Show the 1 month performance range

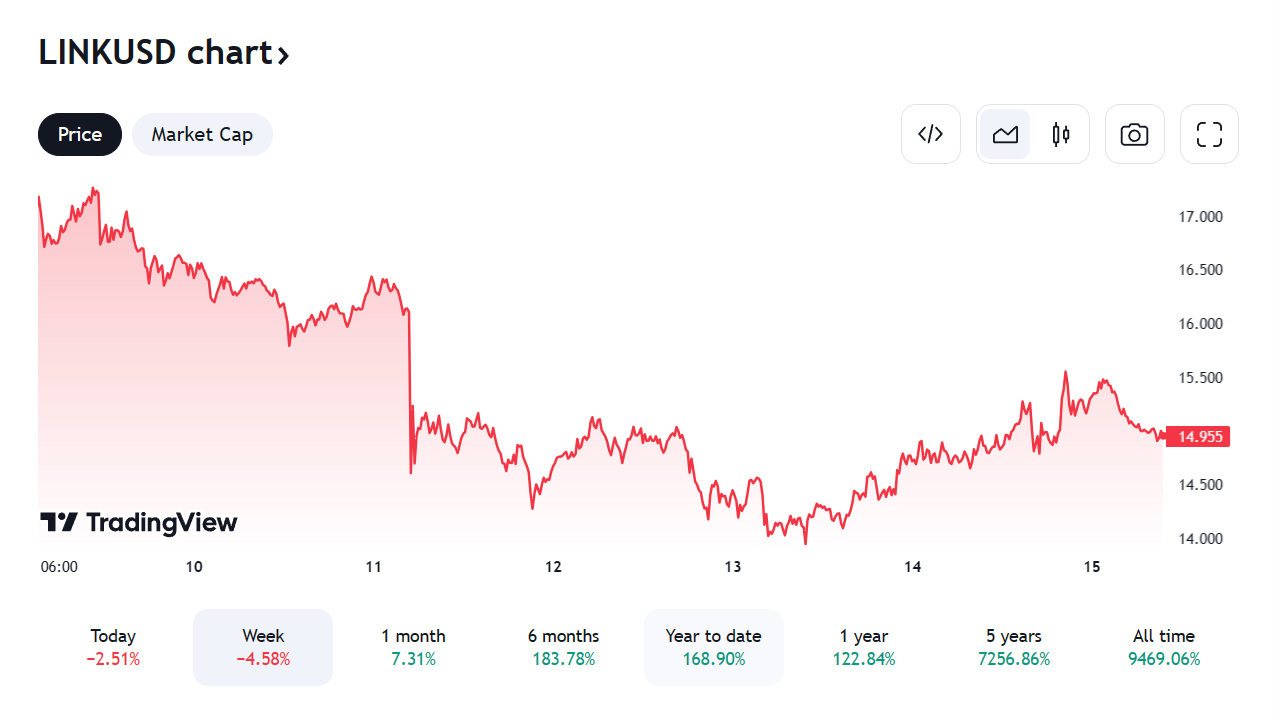coord(413,647)
